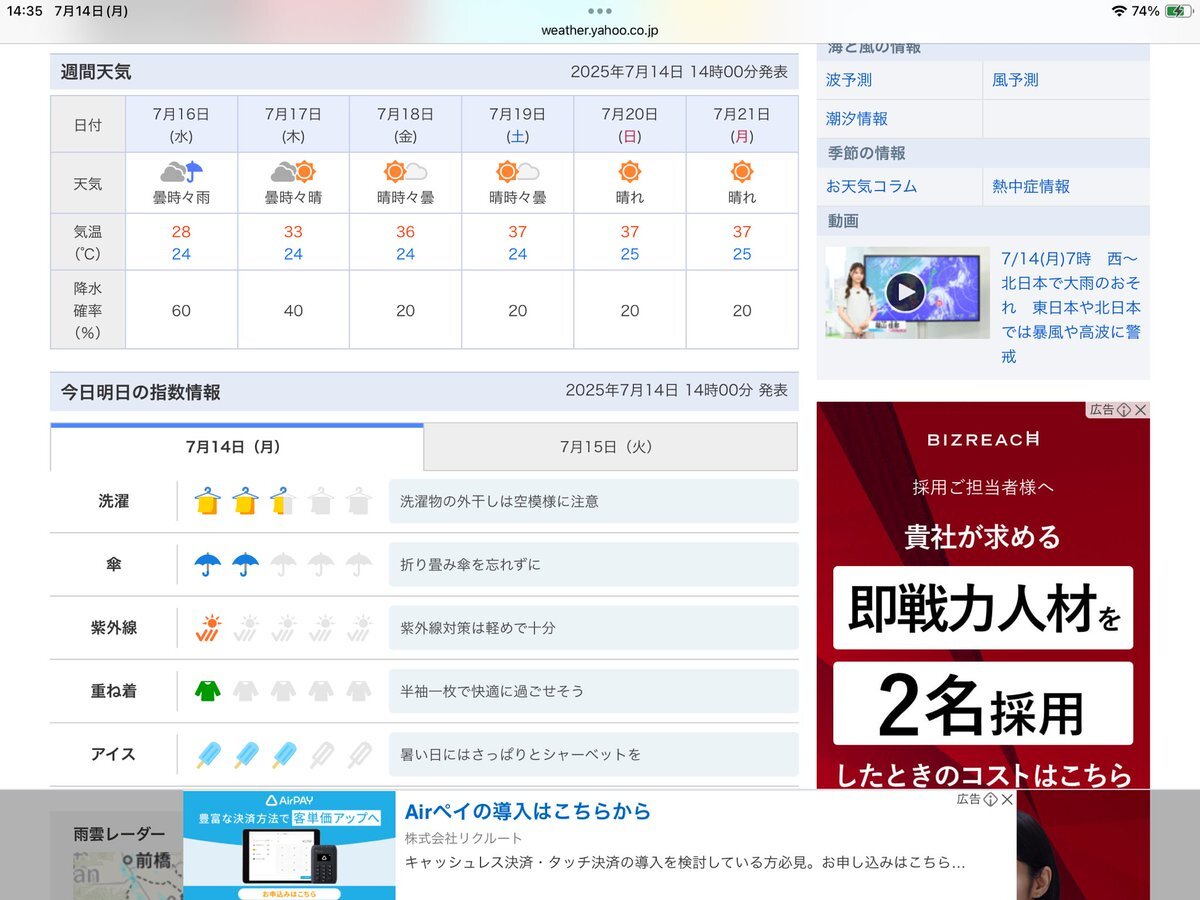This screenshot has width=1200, height=900.
Task: Click the half-filled third laundry shirt icon
Action: (283, 501)
